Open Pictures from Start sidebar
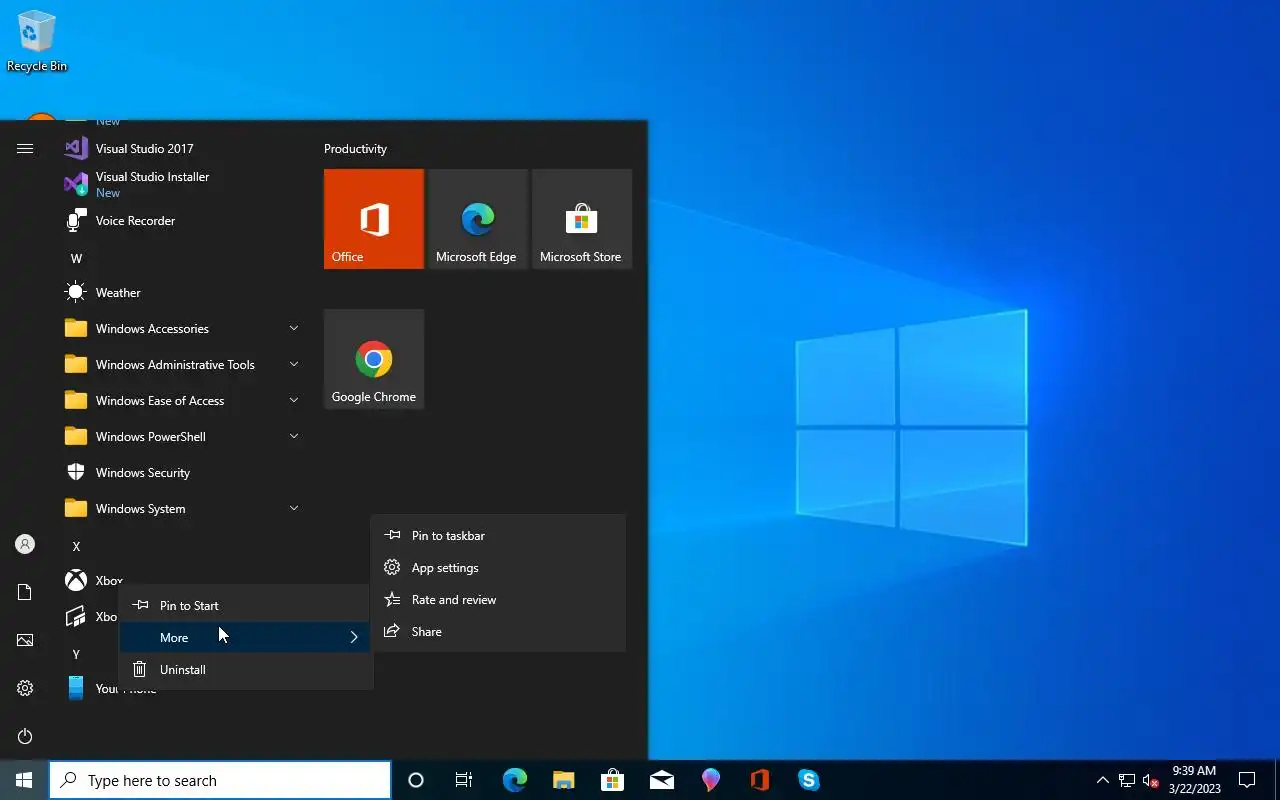Image resolution: width=1280 pixels, height=800 pixels. (25, 640)
